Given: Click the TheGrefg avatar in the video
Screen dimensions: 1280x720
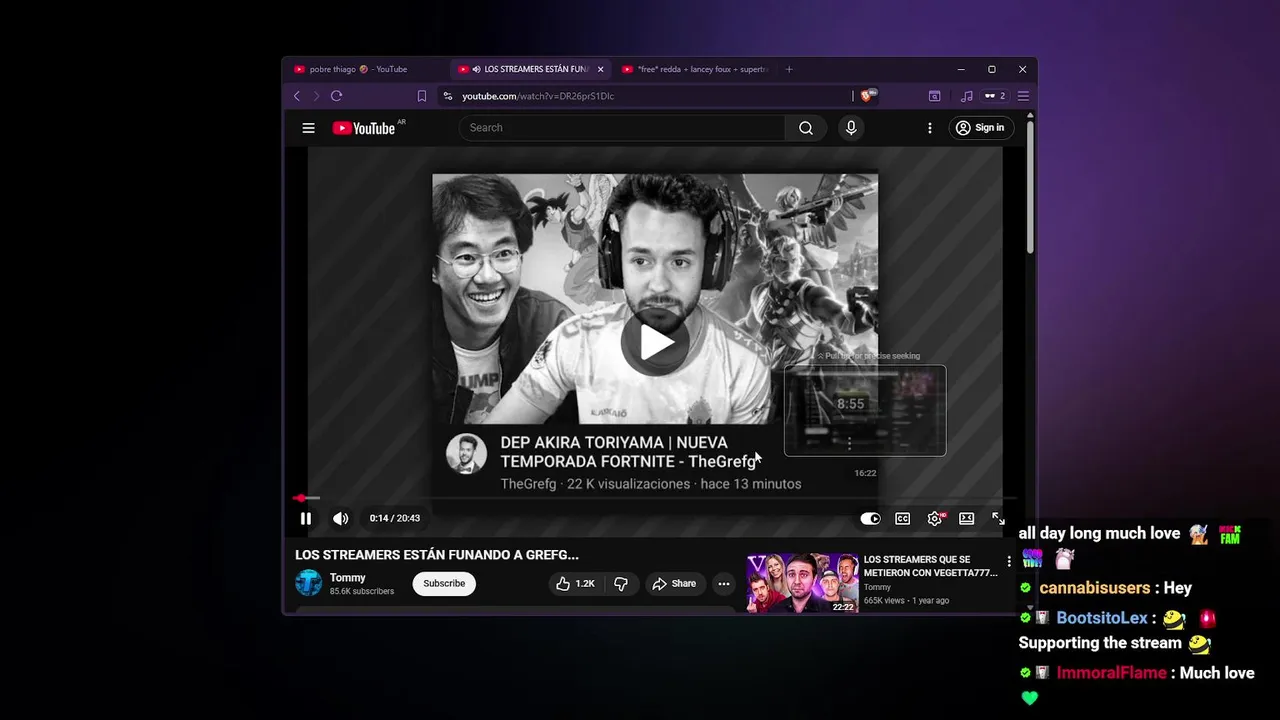Looking at the screenshot, I should tap(466, 454).
